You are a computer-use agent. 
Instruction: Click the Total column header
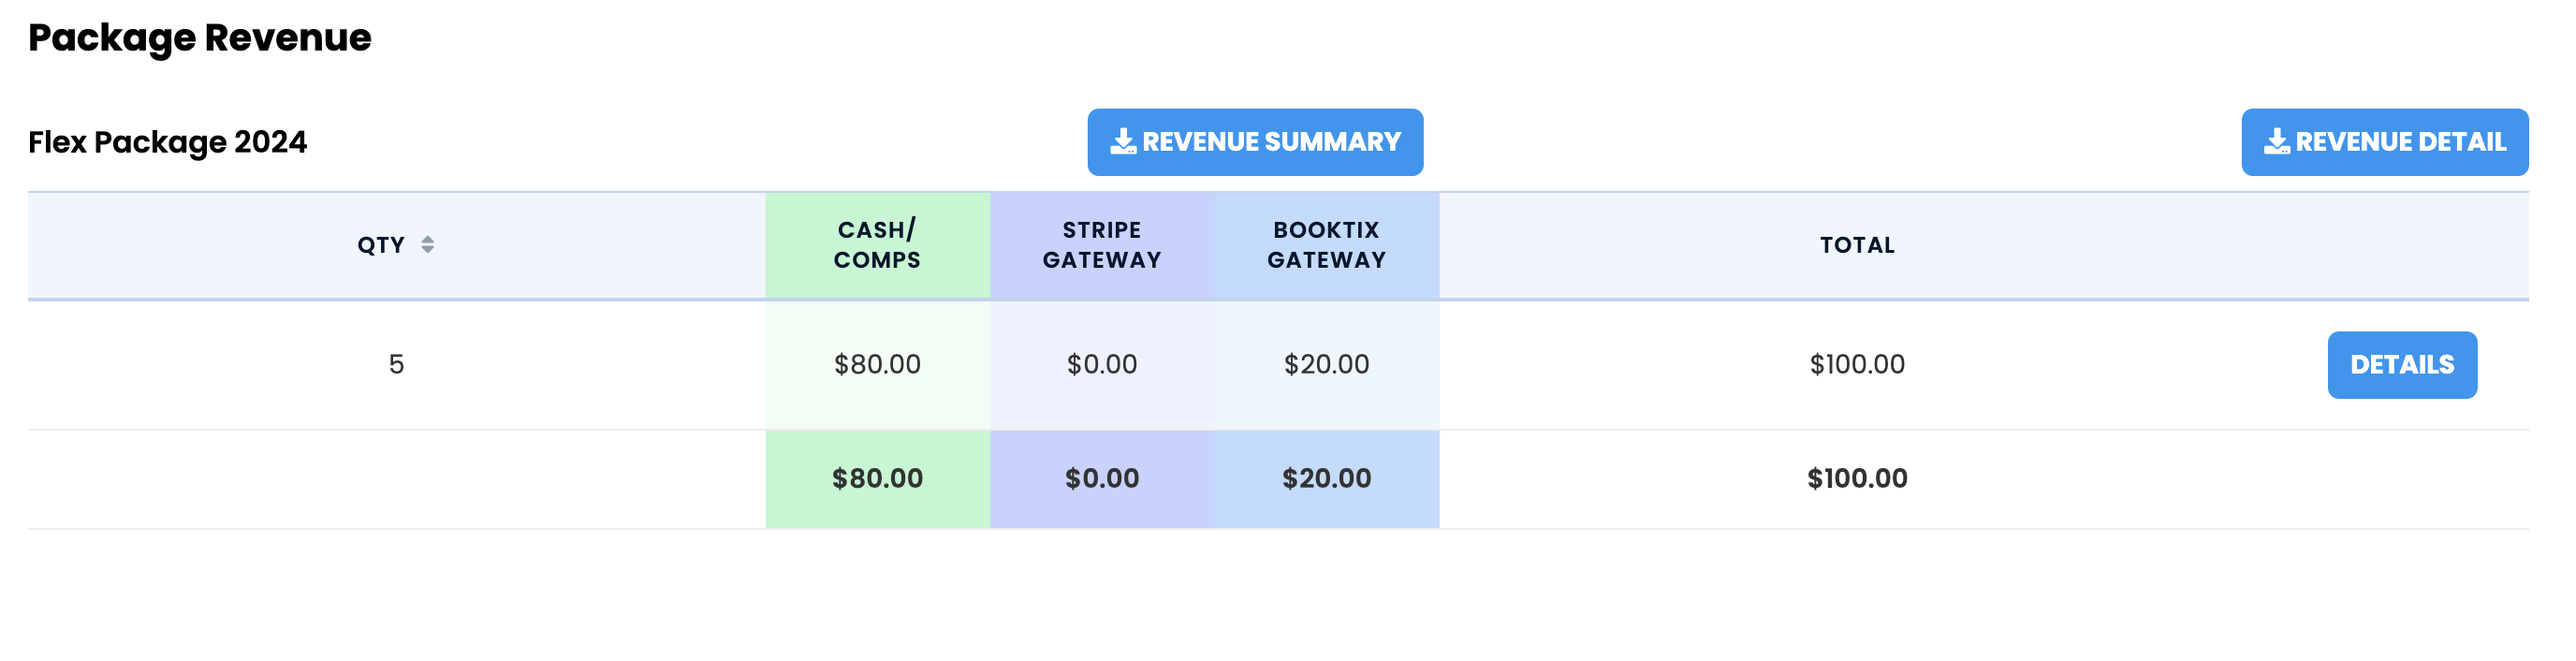1857,245
